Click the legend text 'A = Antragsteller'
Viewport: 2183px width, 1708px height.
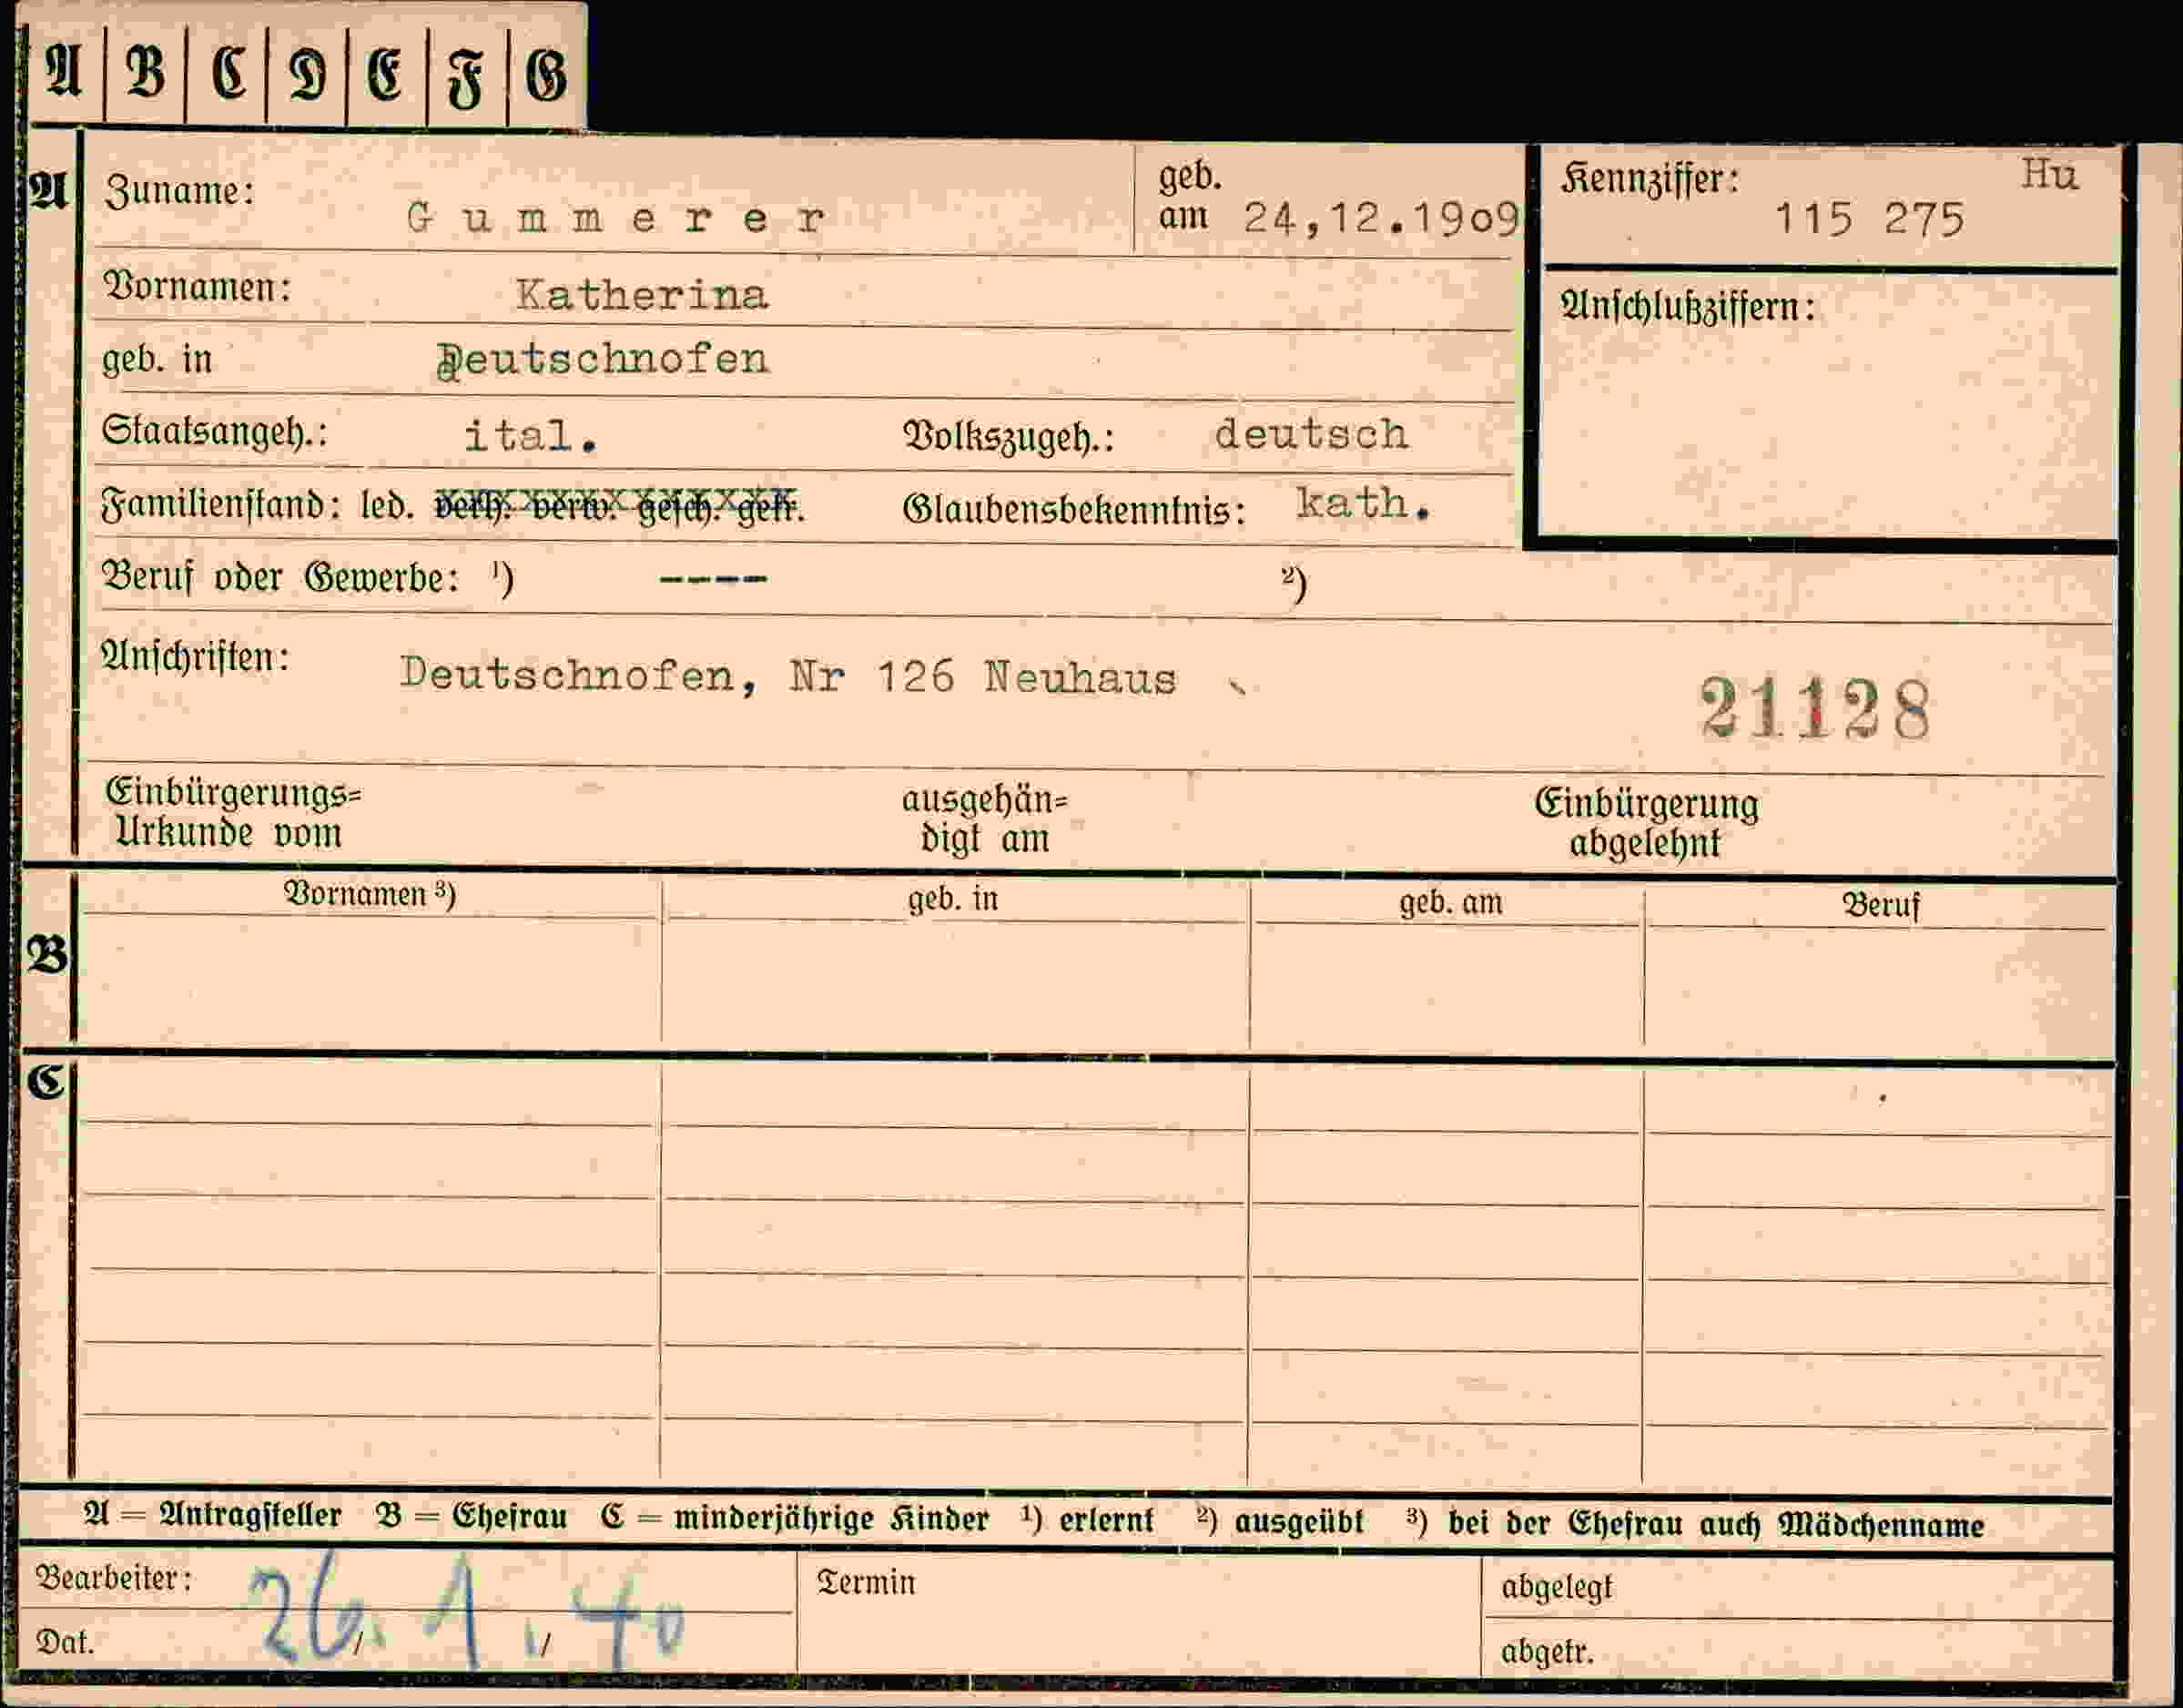pyautogui.click(x=212, y=1514)
